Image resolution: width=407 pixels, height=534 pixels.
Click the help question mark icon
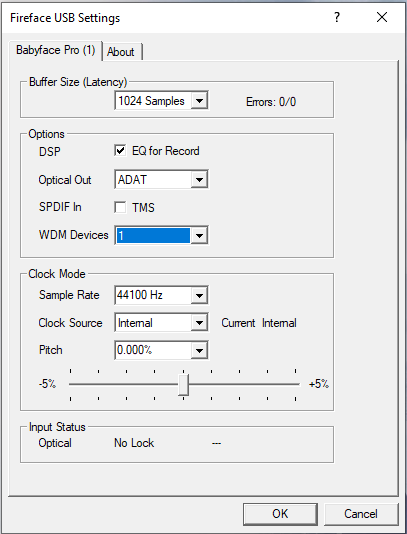click(336, 17)
